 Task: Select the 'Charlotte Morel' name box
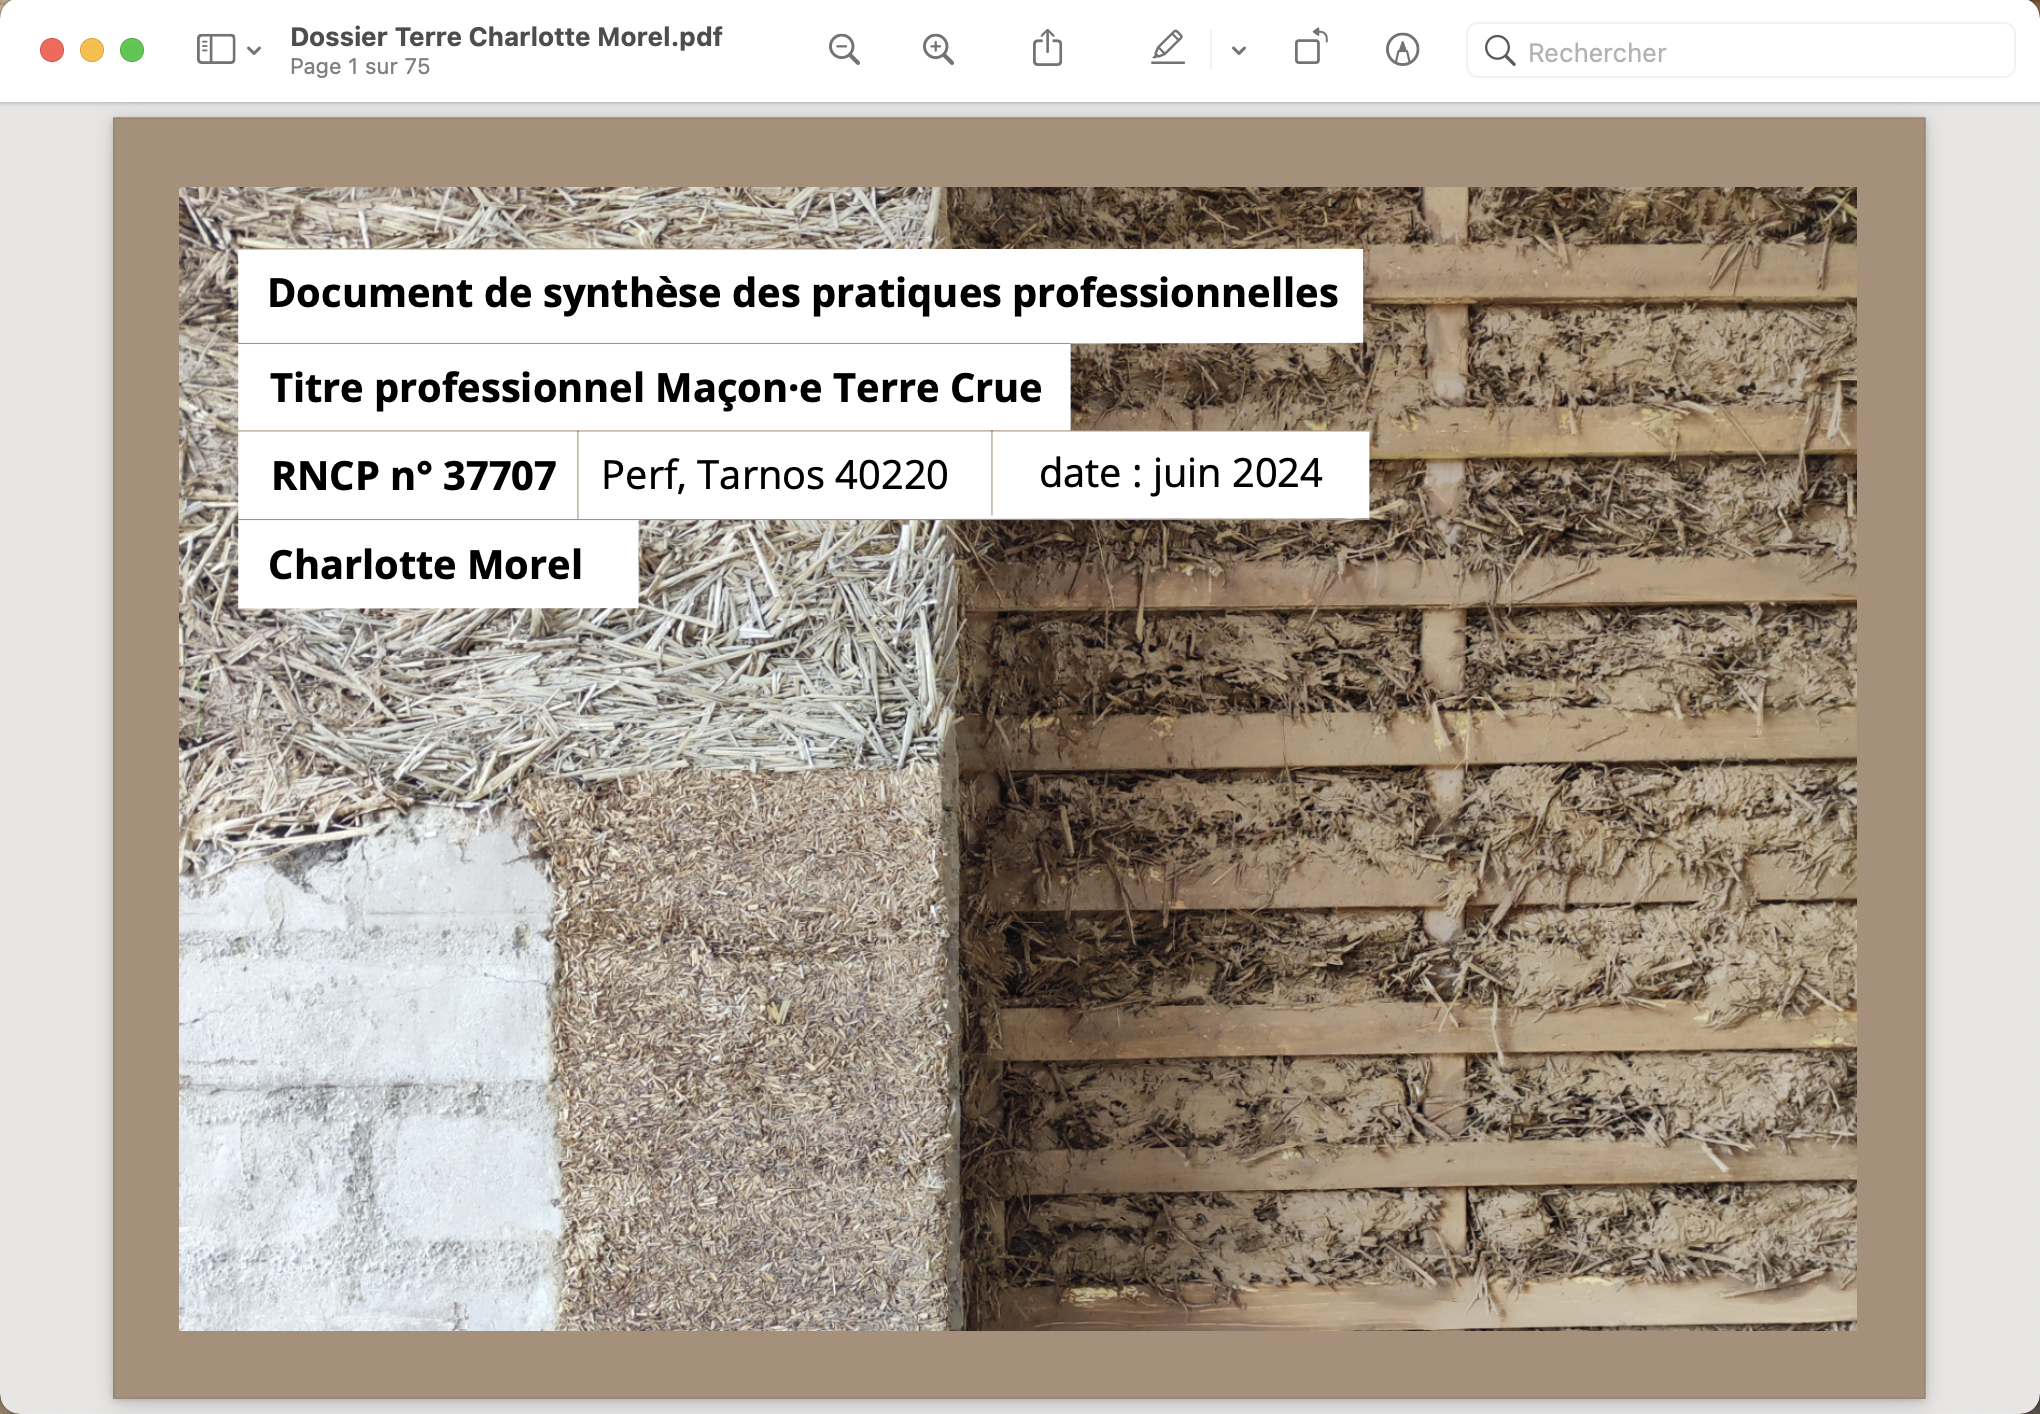[x=426, y=565]
